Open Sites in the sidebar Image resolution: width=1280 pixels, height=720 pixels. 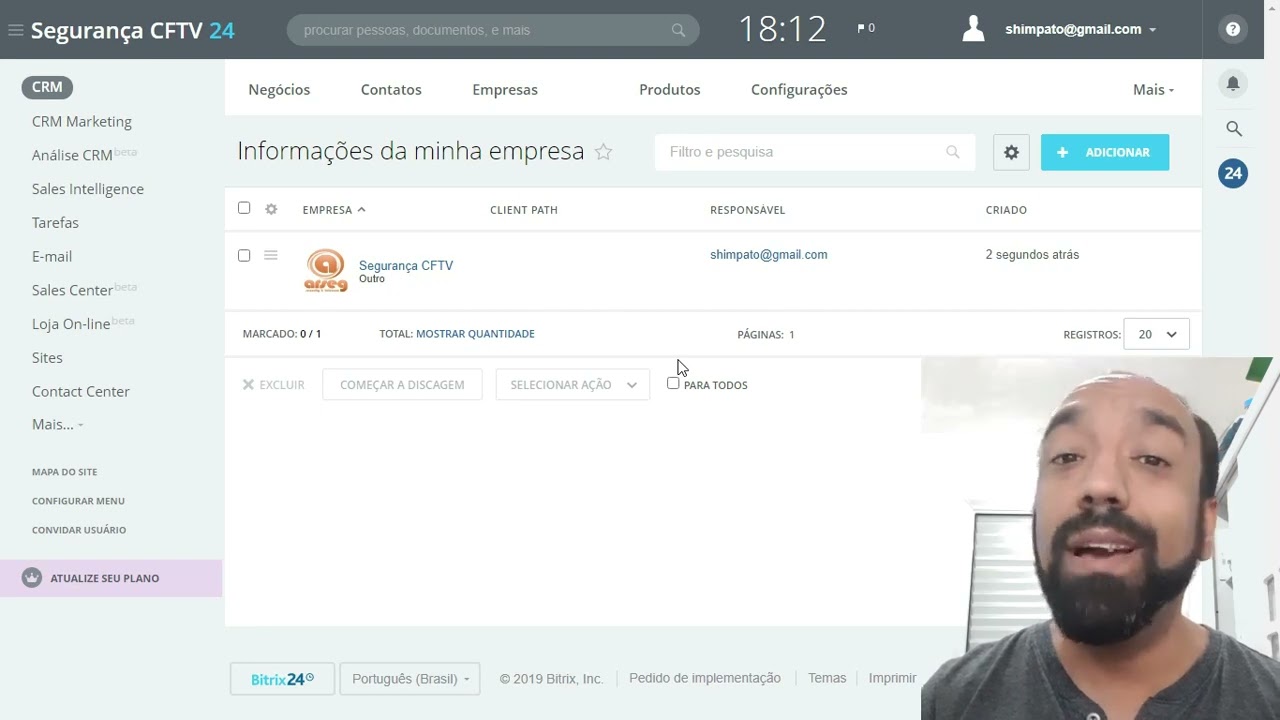(47, 357)
